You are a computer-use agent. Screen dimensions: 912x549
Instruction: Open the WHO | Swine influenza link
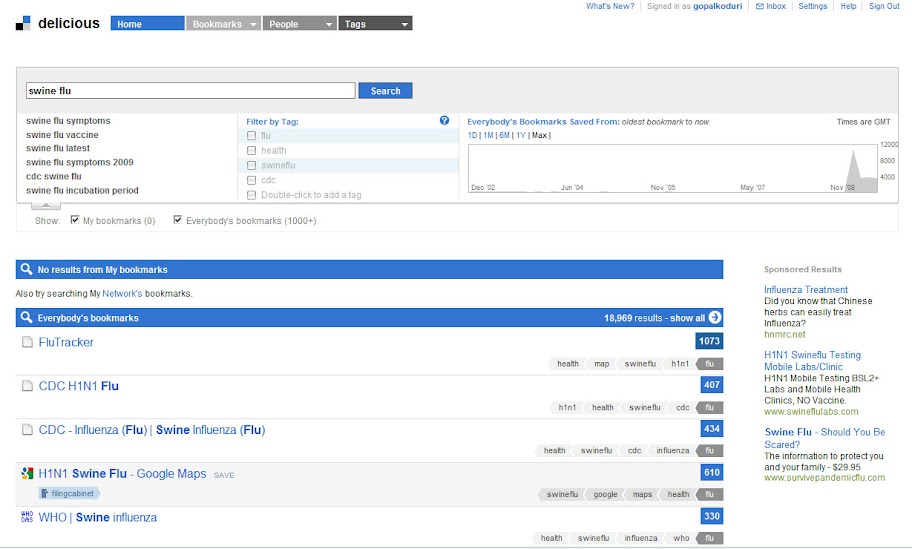98,517
